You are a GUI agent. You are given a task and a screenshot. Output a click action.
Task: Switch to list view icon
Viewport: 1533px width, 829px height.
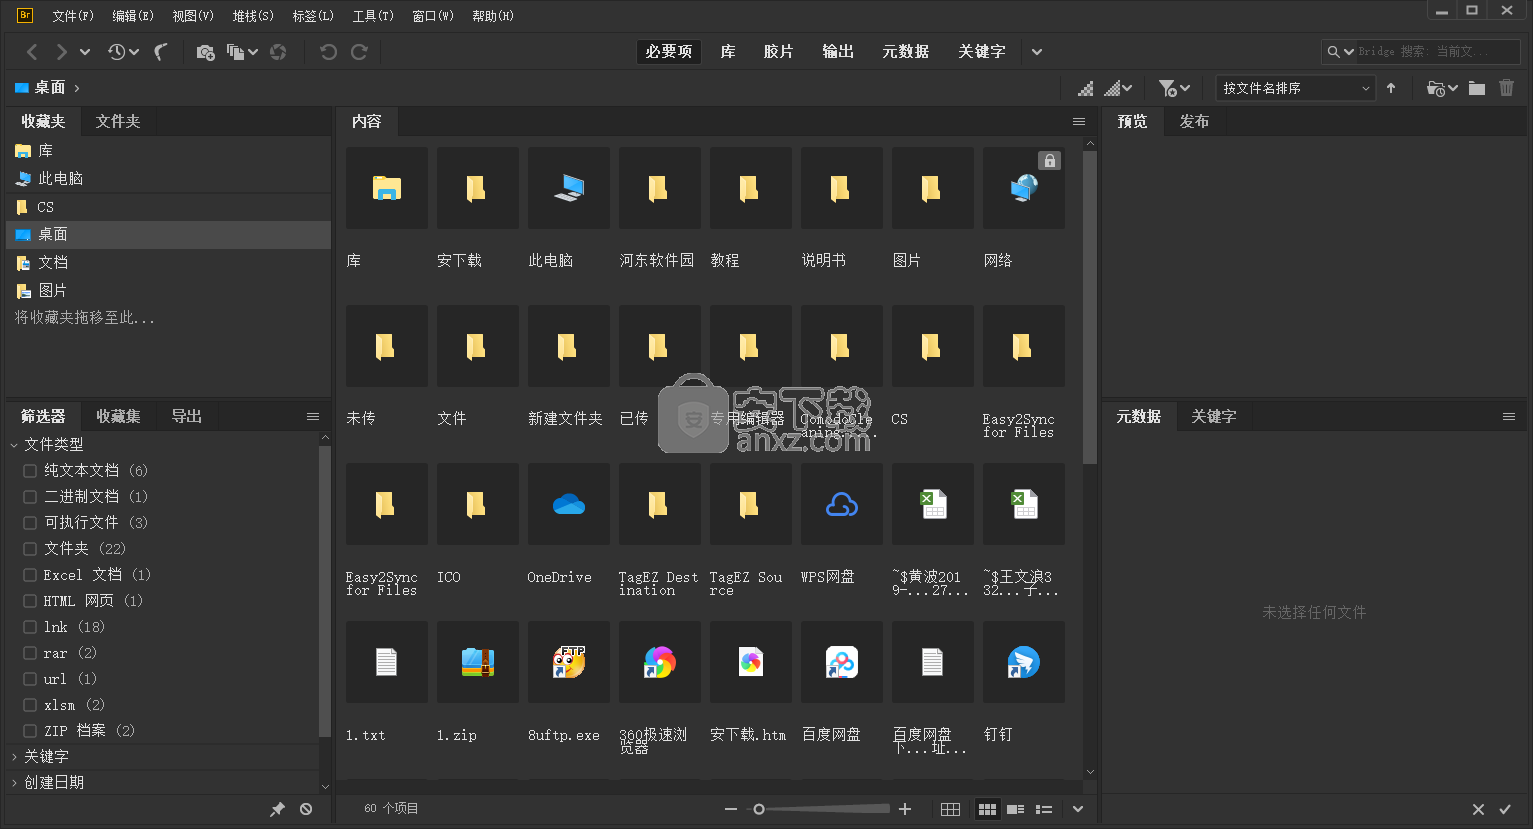point(1044,809)
